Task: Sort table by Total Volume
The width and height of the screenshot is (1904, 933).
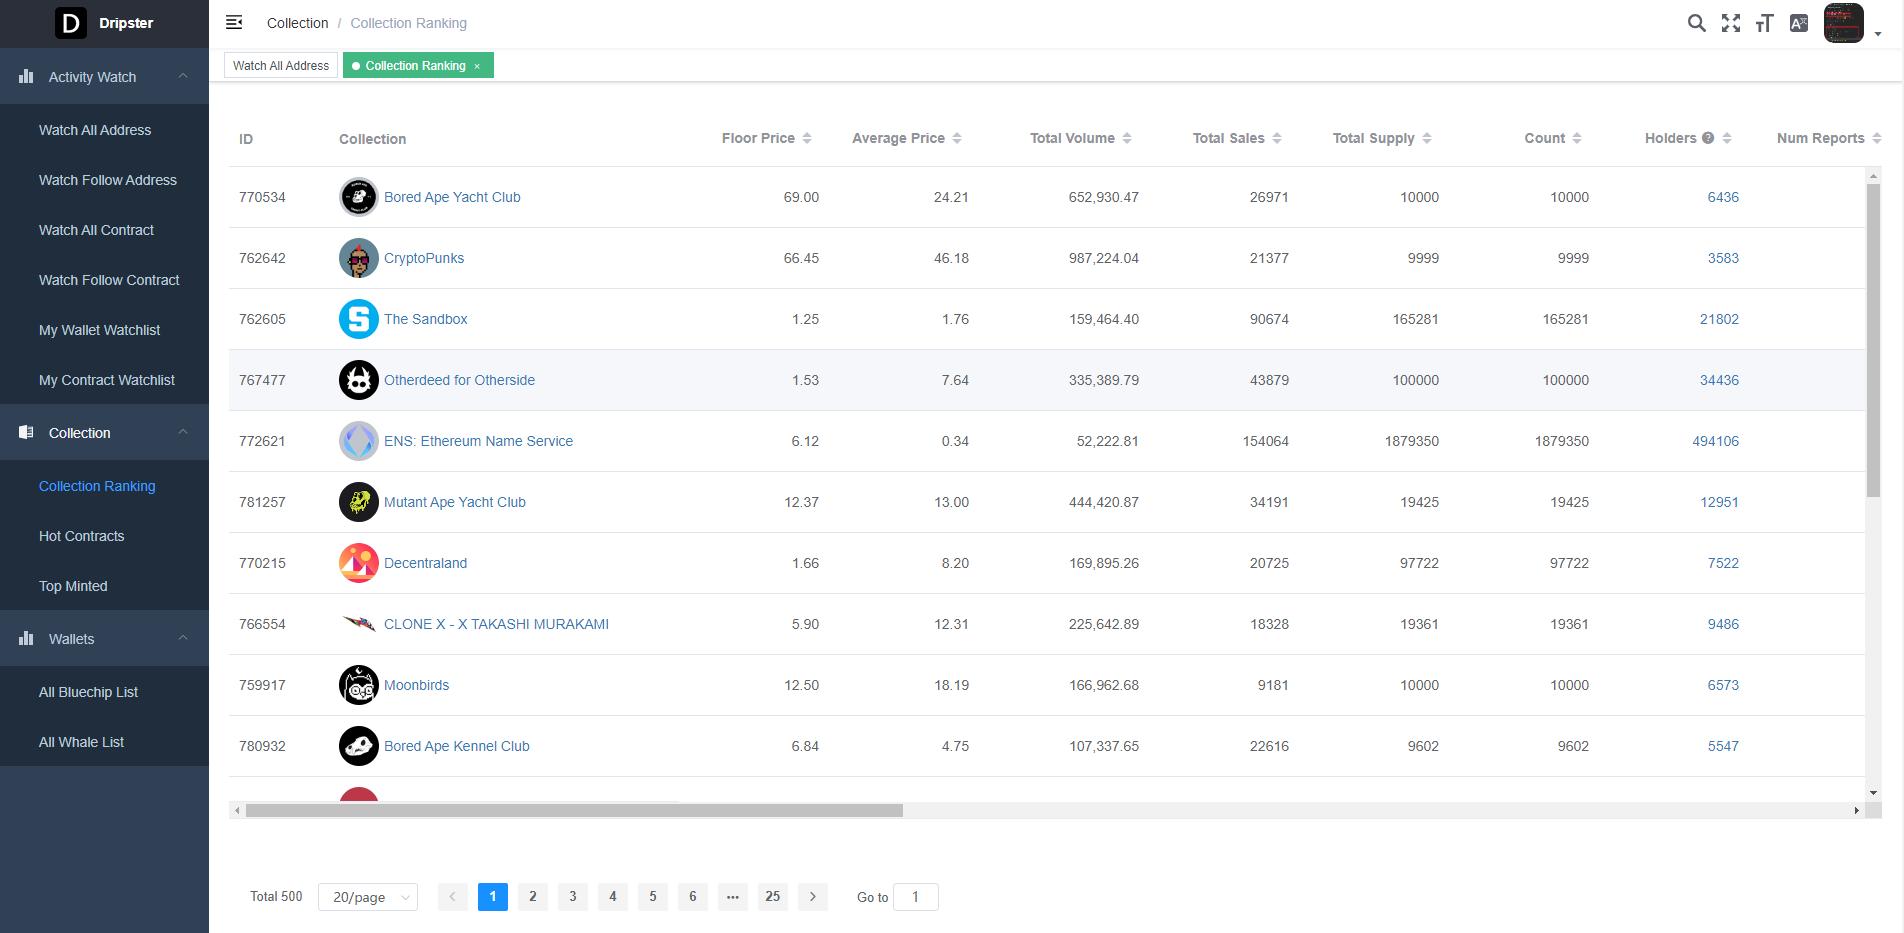Action: [1127, 138]
